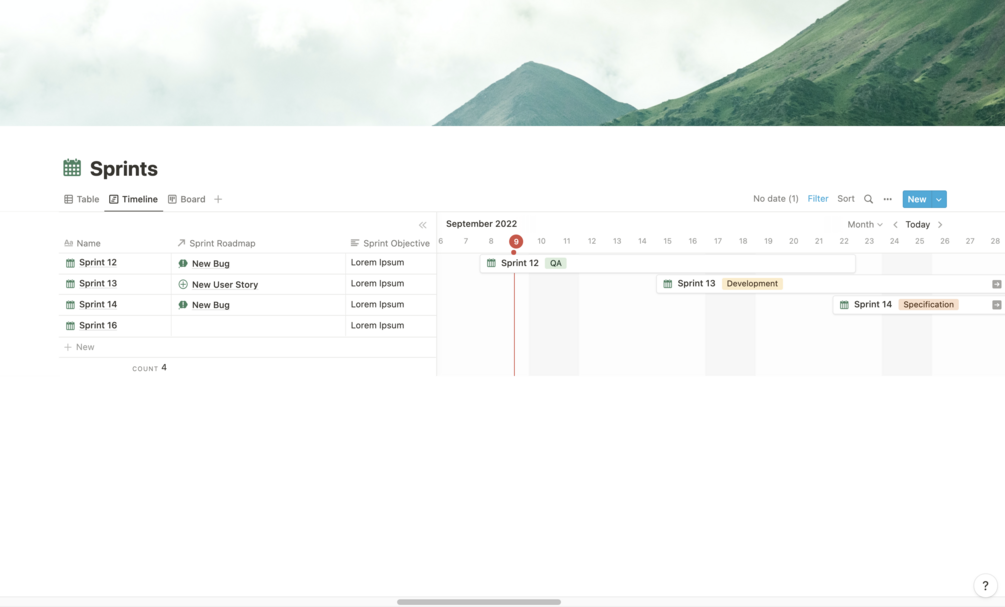1005x607 pixels.
Task: Click the mountain cover image
Action: (x=502, y=63)
